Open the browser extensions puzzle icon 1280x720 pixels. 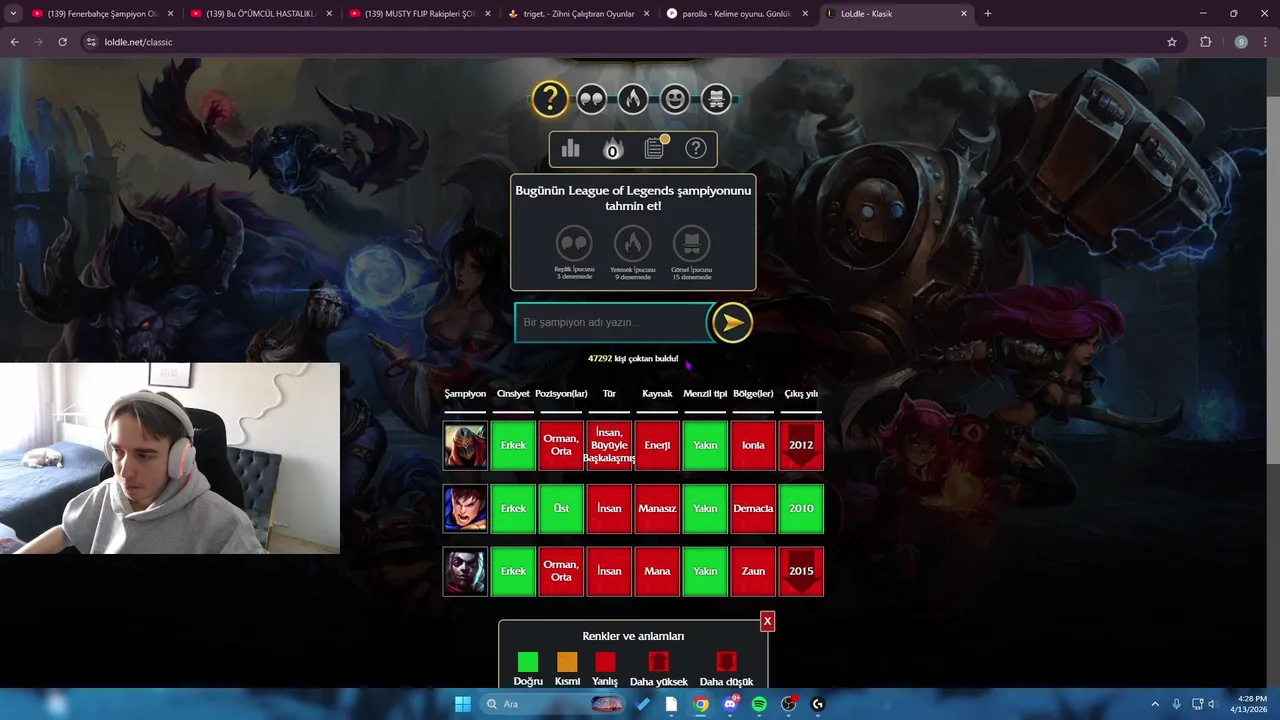[1205, 42]
